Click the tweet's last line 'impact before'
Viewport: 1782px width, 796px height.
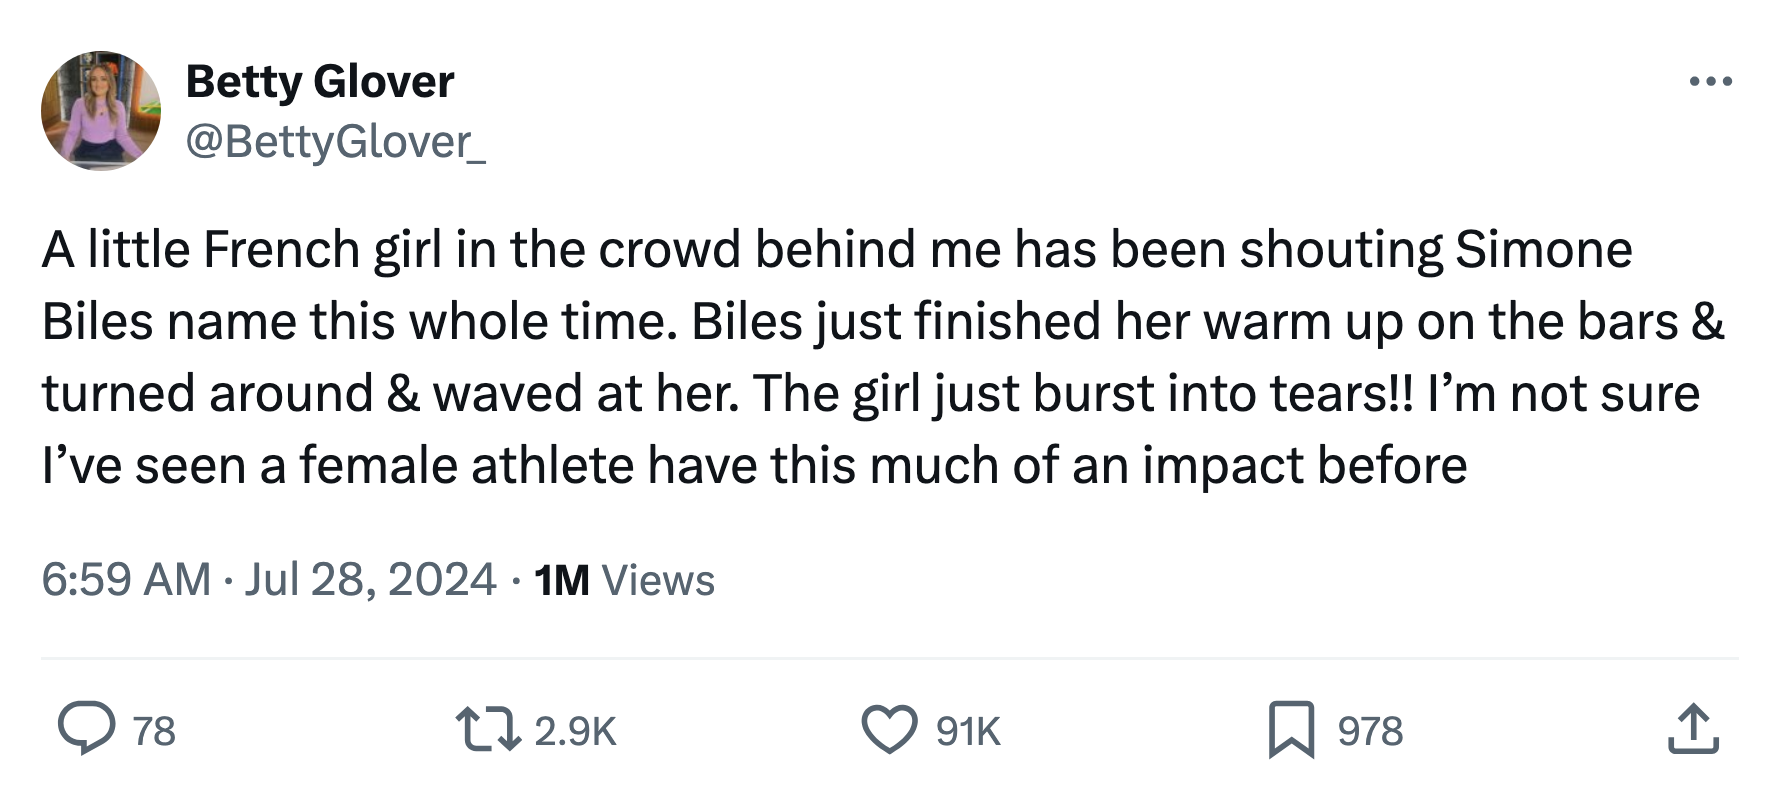click(1304, 466)
